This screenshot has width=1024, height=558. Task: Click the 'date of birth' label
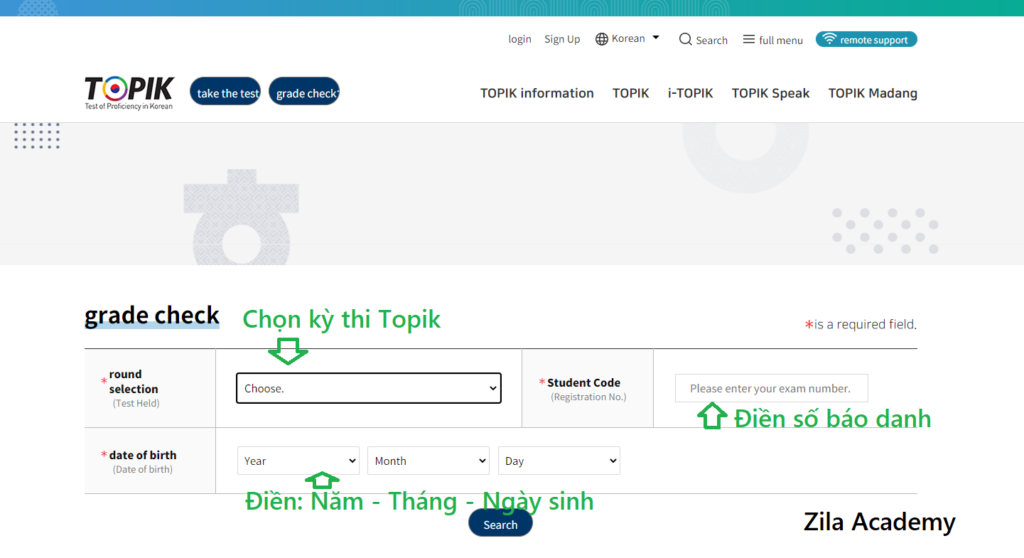pos(142,455)
